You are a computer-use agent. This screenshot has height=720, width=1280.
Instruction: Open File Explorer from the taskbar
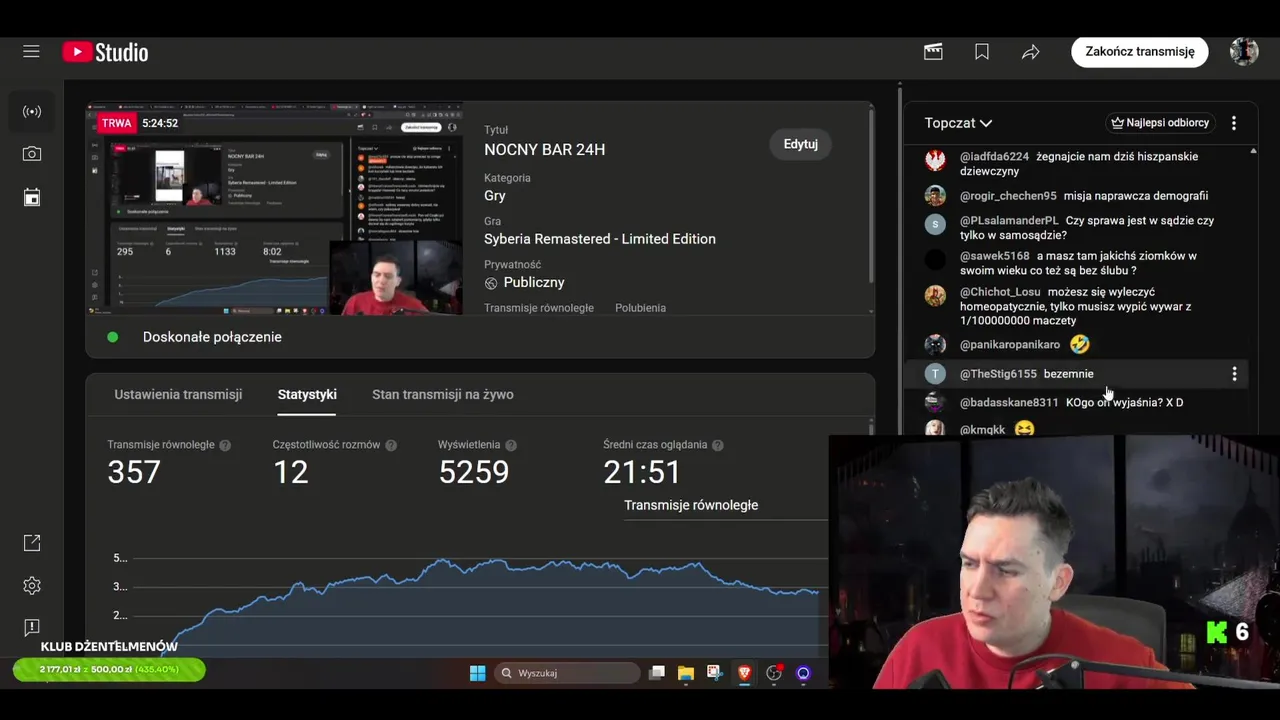686,673
